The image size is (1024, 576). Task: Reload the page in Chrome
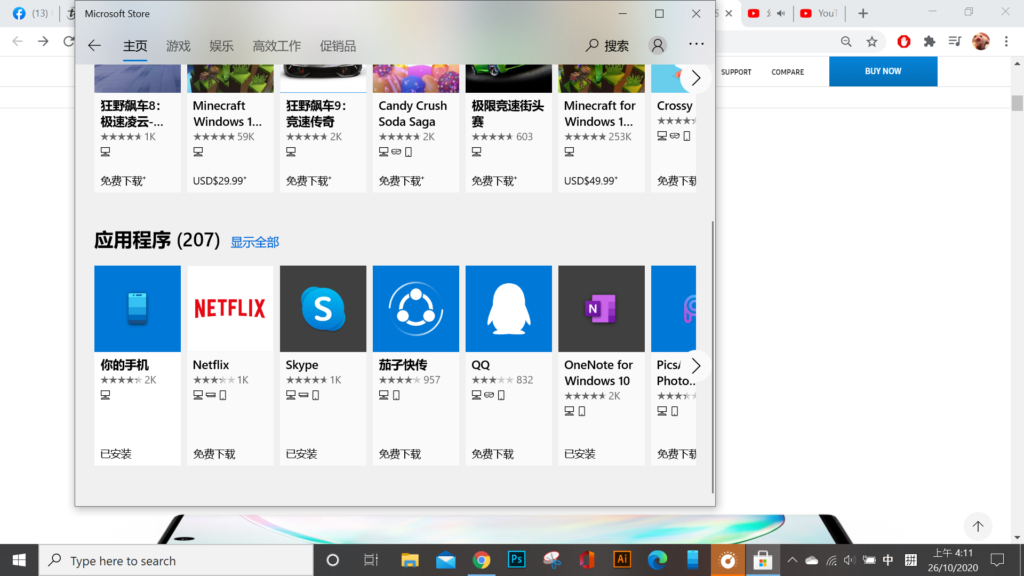(x=69, y=41)
